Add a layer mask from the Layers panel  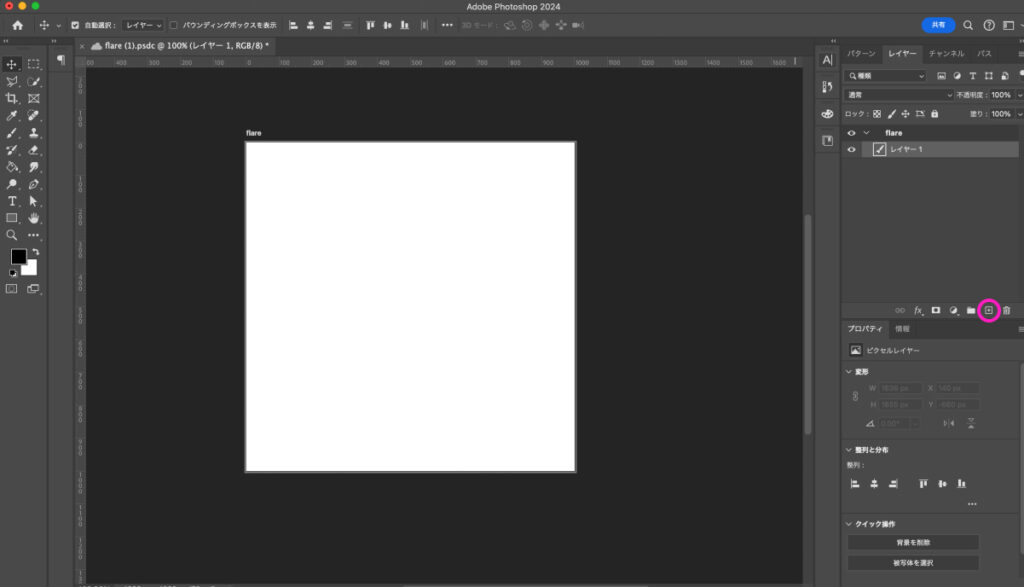[x=936, y=310]
